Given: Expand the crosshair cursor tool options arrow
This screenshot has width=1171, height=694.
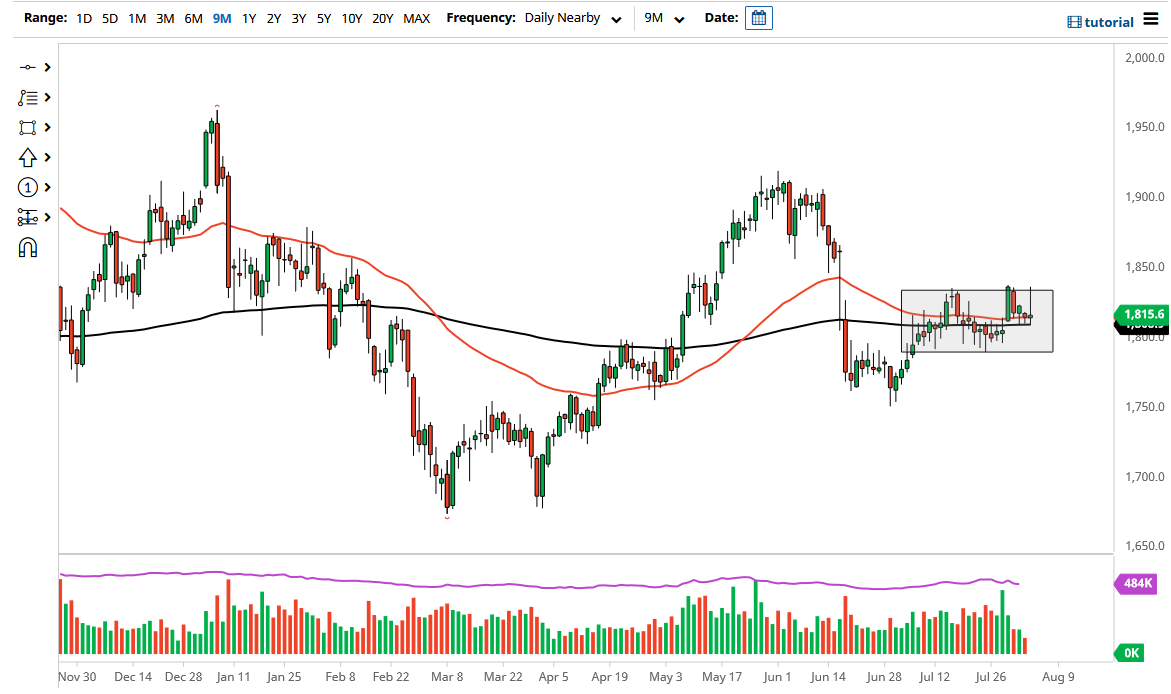Looking at the screenshot, I should [x=48, y=67].
